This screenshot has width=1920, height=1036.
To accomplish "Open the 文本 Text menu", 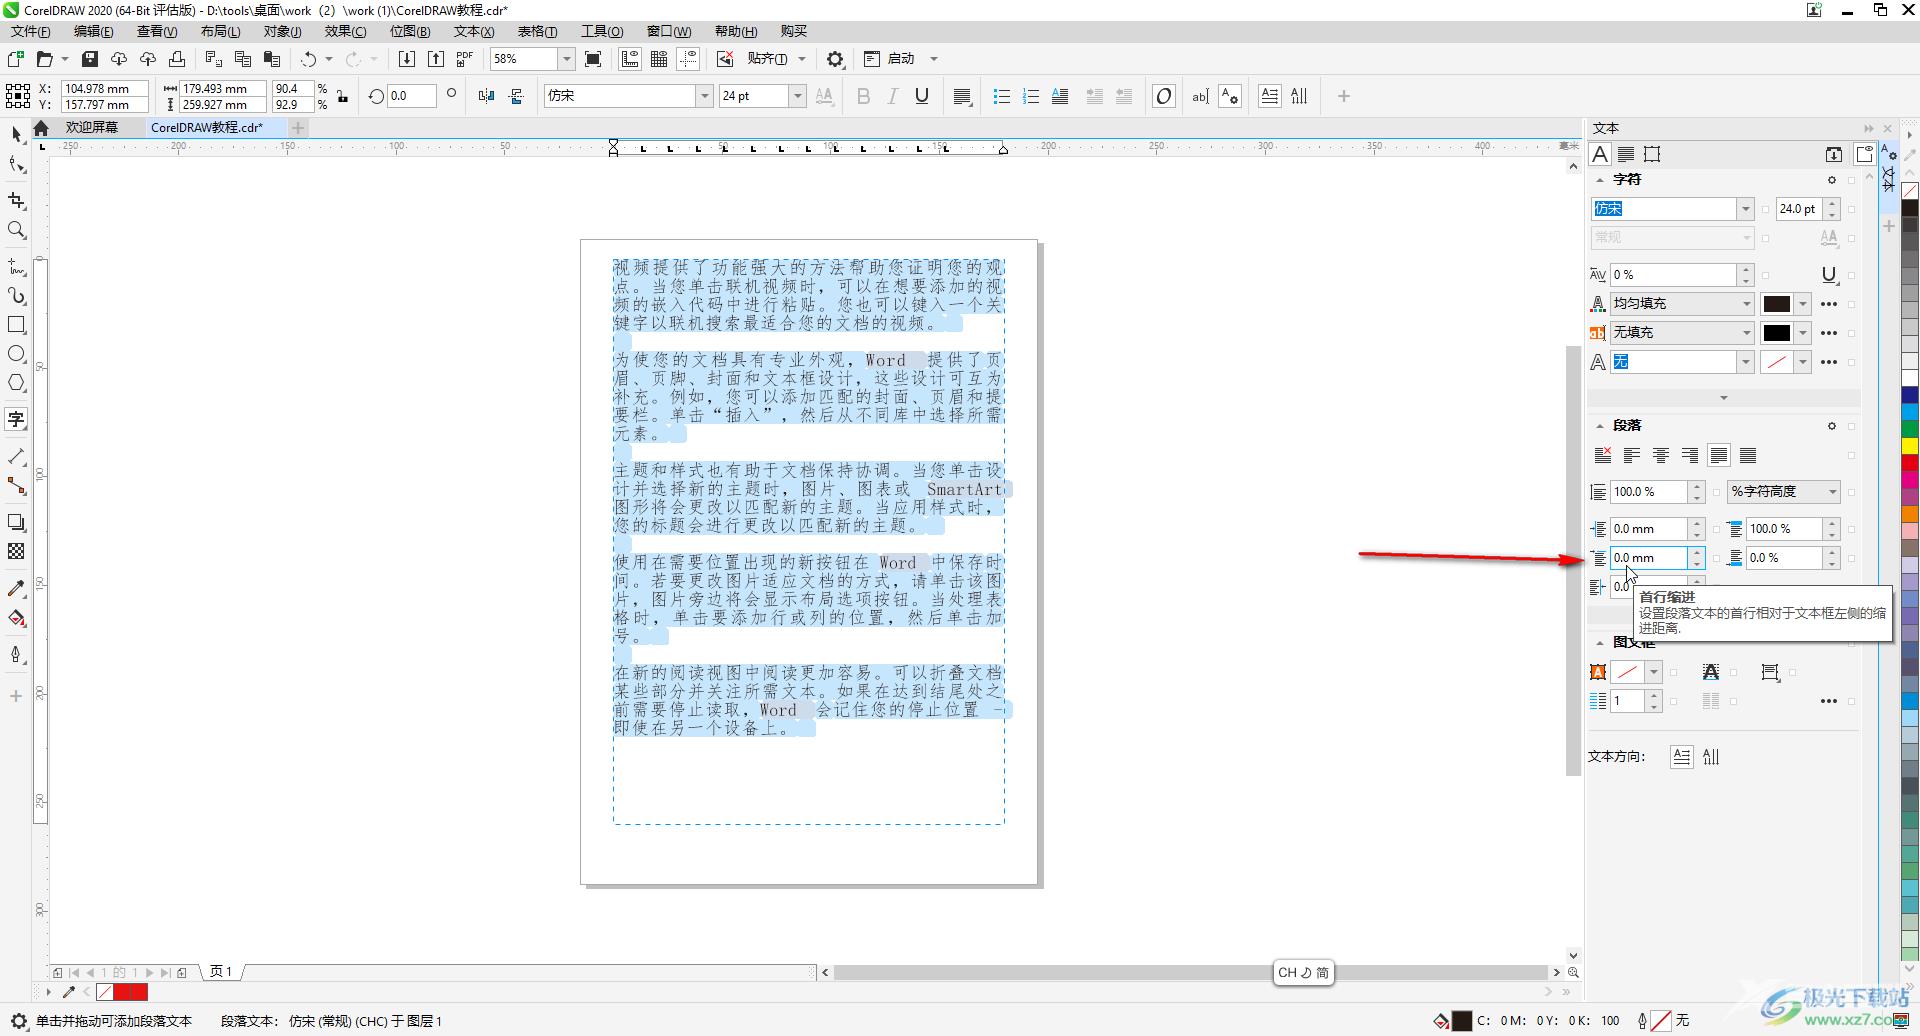I will coord(473,31).
